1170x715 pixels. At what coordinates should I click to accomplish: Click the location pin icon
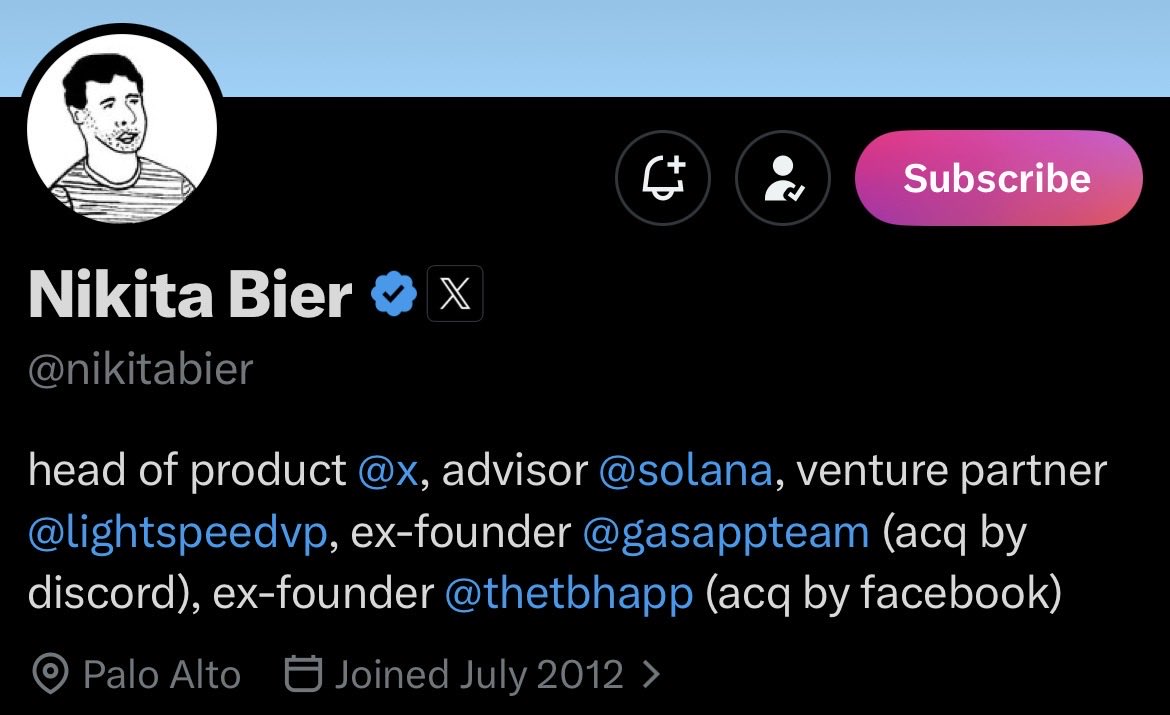48,675
